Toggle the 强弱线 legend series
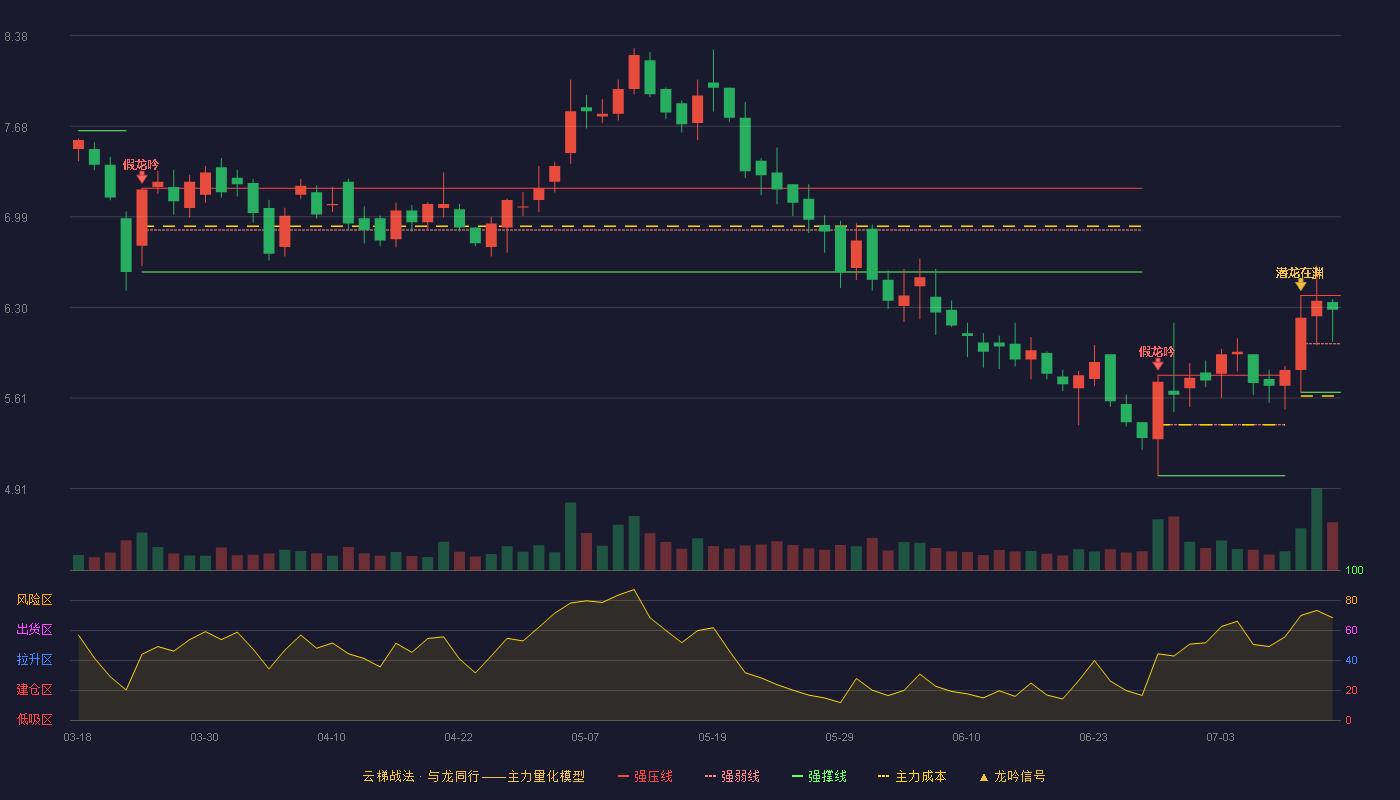Image resolution: width=1400 pixels, height=800 pixels. [x=732, y=776]
